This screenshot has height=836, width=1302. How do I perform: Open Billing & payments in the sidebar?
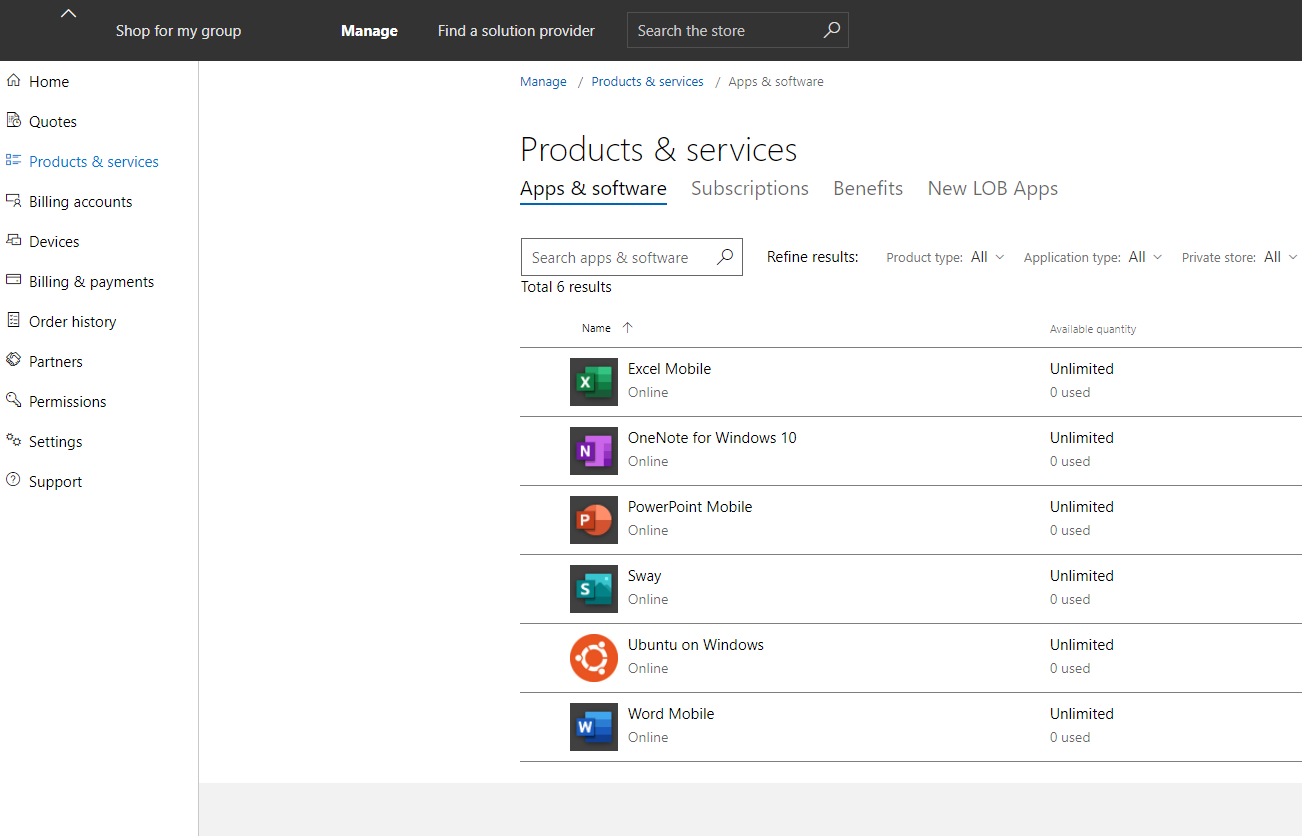(91, 282)
